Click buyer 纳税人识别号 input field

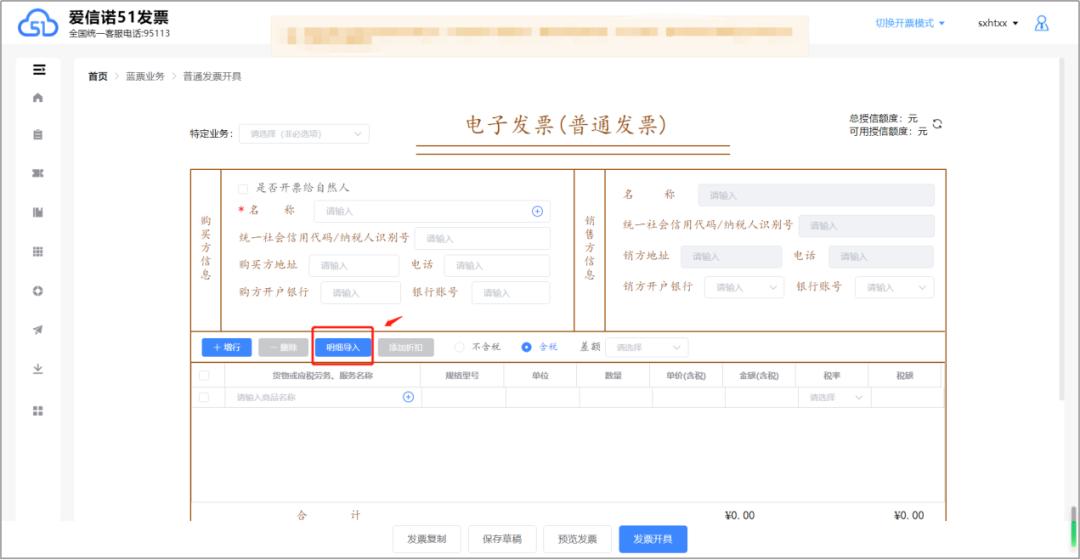coord(482,238)
